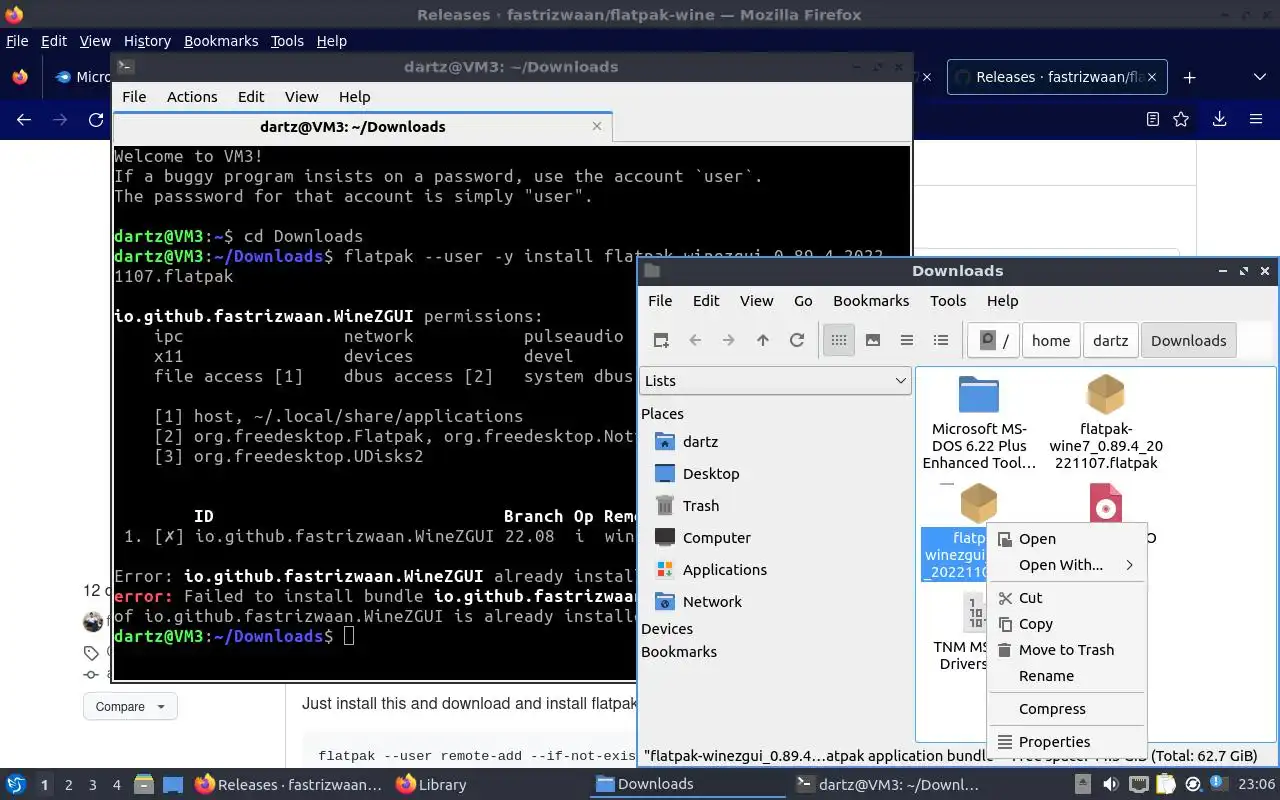Open the taskbar clock showing 23:06
Viewport: 1280px width, 800px height.
(1255, 785)
